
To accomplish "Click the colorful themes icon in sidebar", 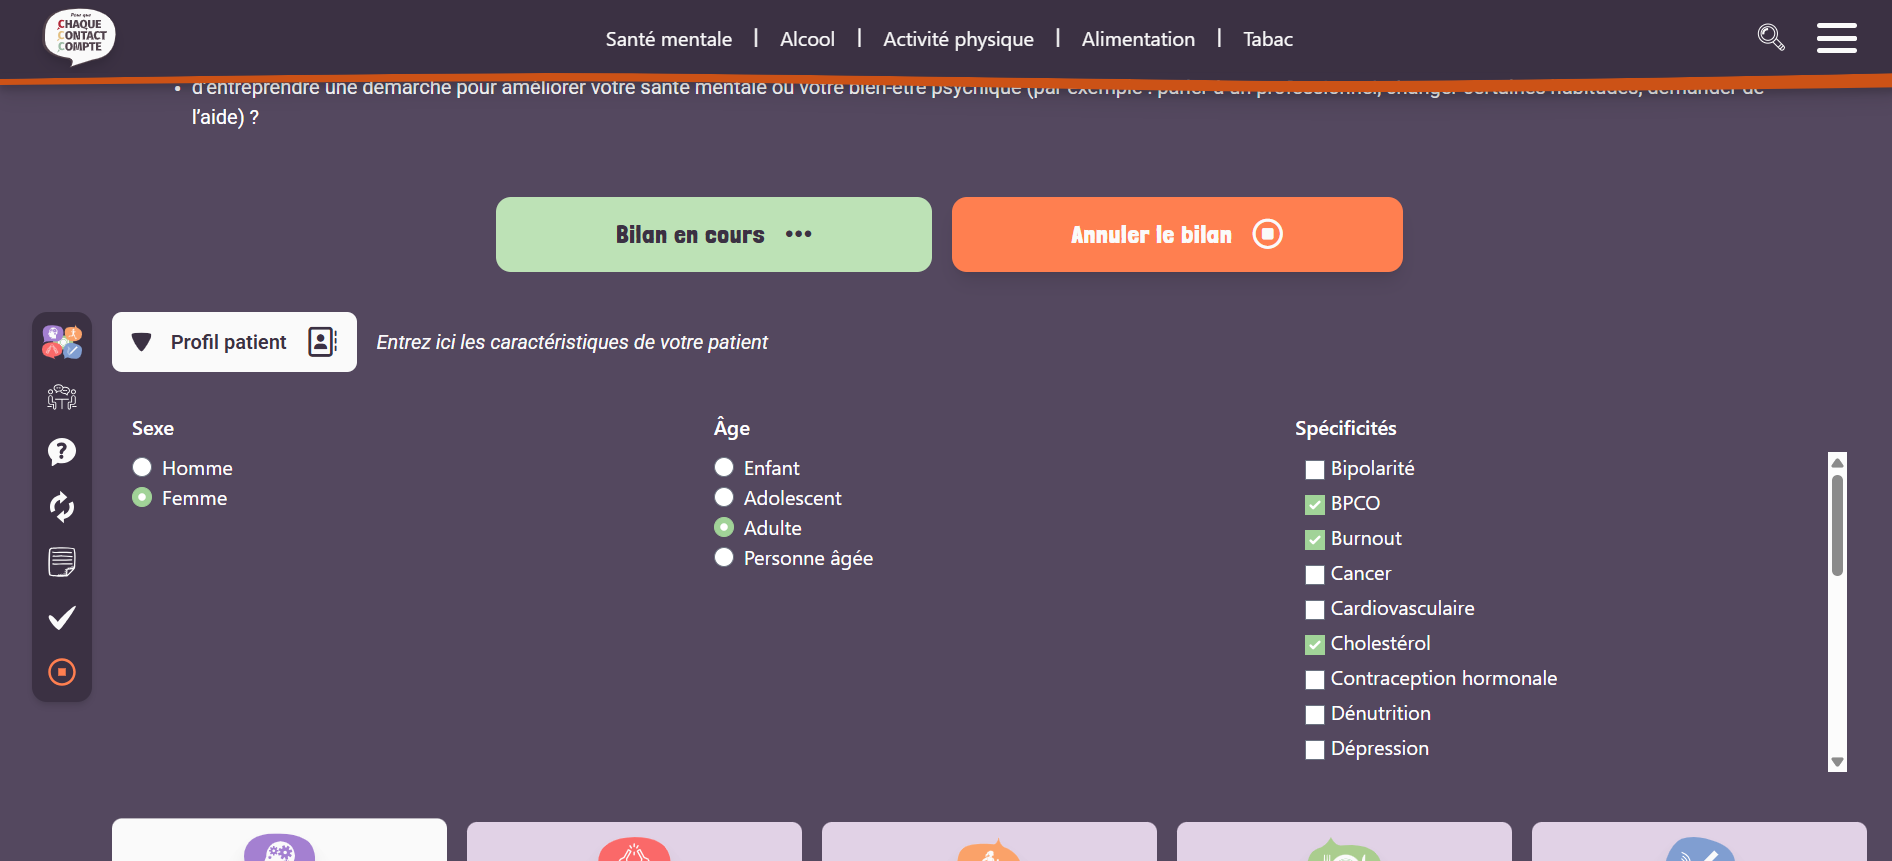I will [x=62, y=342].
